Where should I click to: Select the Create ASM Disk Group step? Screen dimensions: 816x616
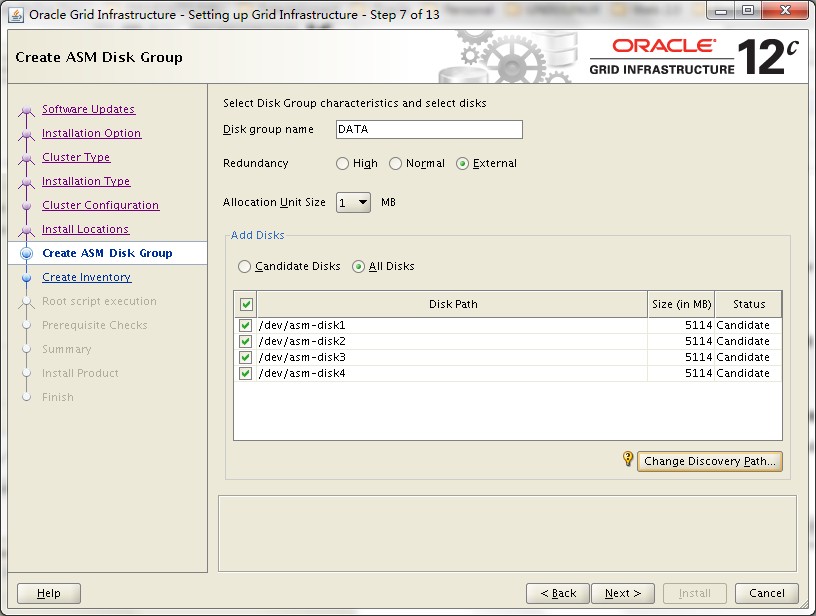pos(107,253)
